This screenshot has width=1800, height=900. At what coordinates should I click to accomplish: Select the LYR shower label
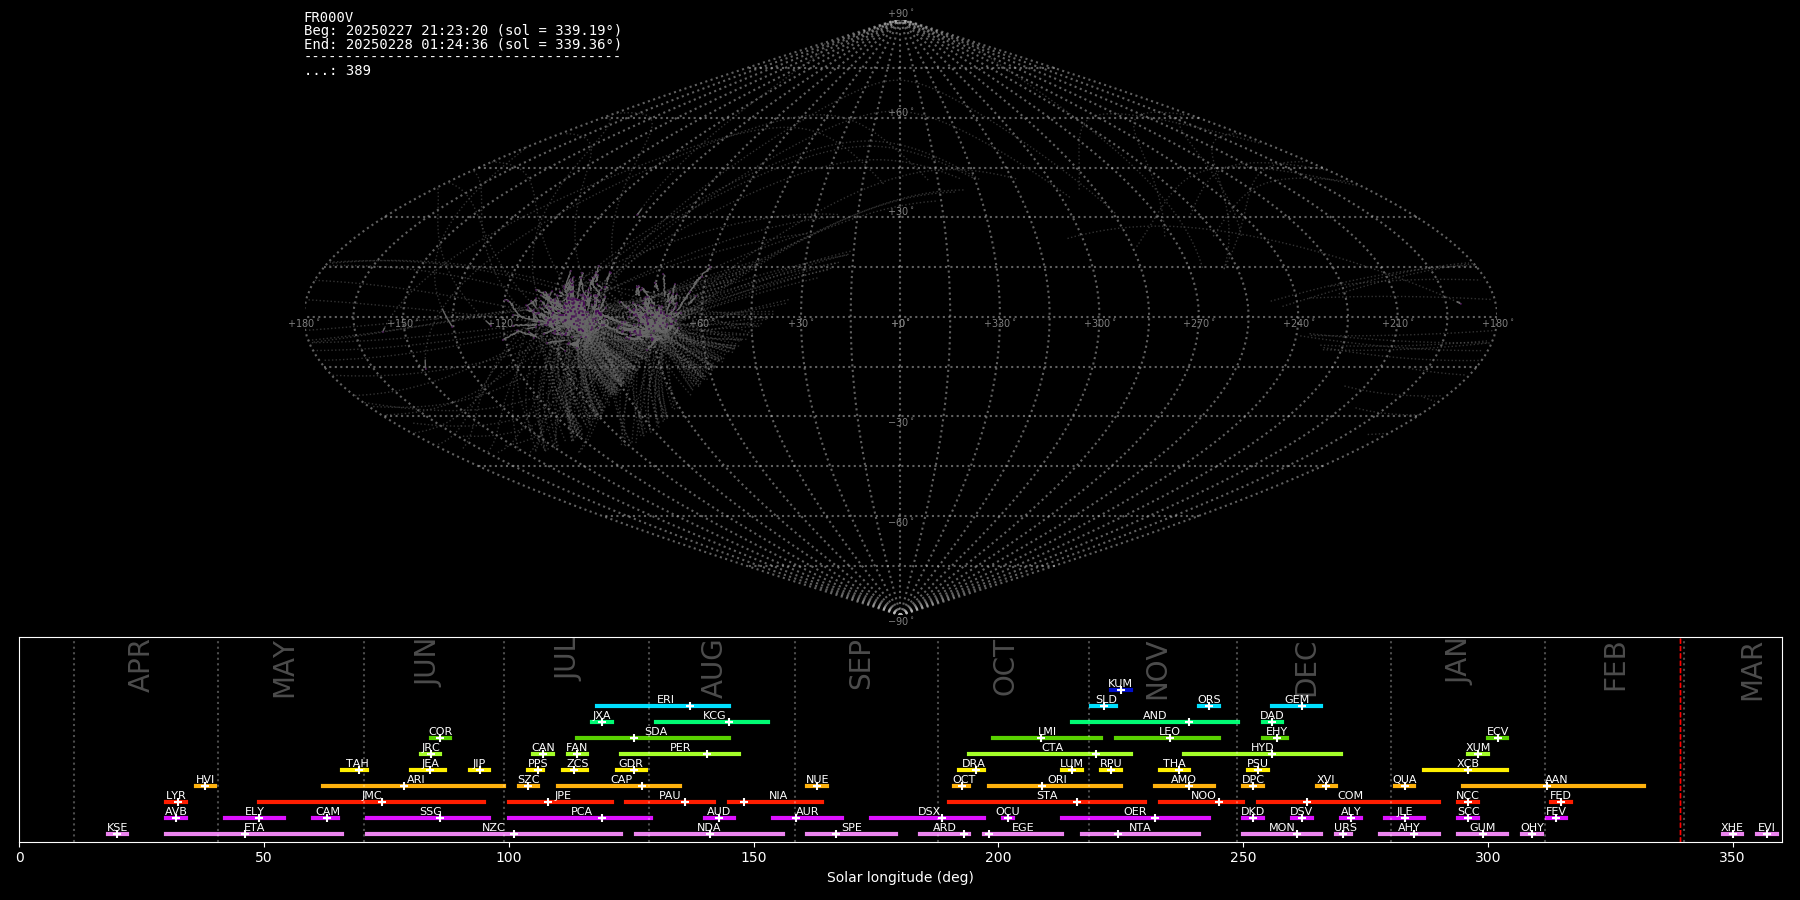pyautogui.click(x=175, y=796)
